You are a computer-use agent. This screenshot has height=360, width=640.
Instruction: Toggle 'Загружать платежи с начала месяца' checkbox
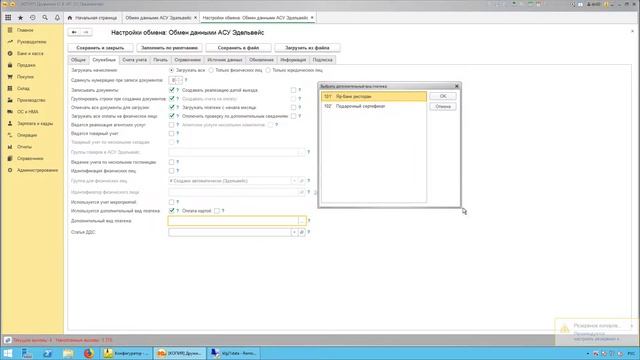[293, 107]
